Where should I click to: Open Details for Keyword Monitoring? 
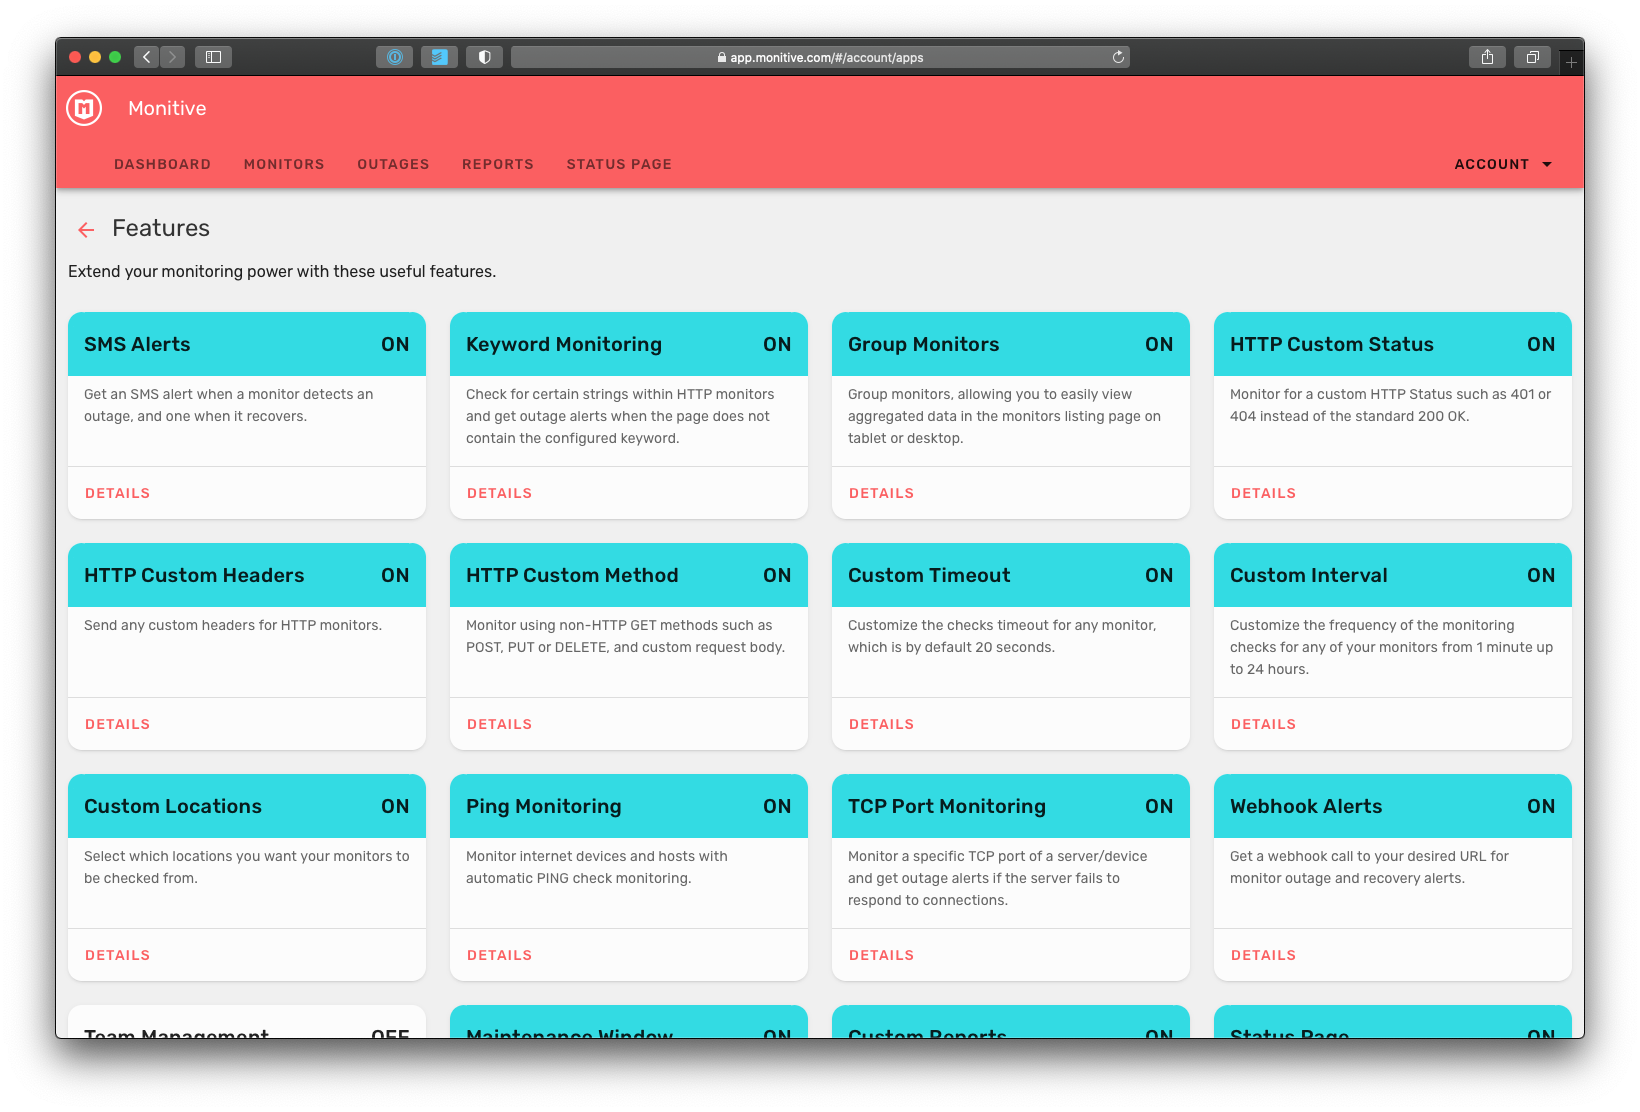point(499,493)
